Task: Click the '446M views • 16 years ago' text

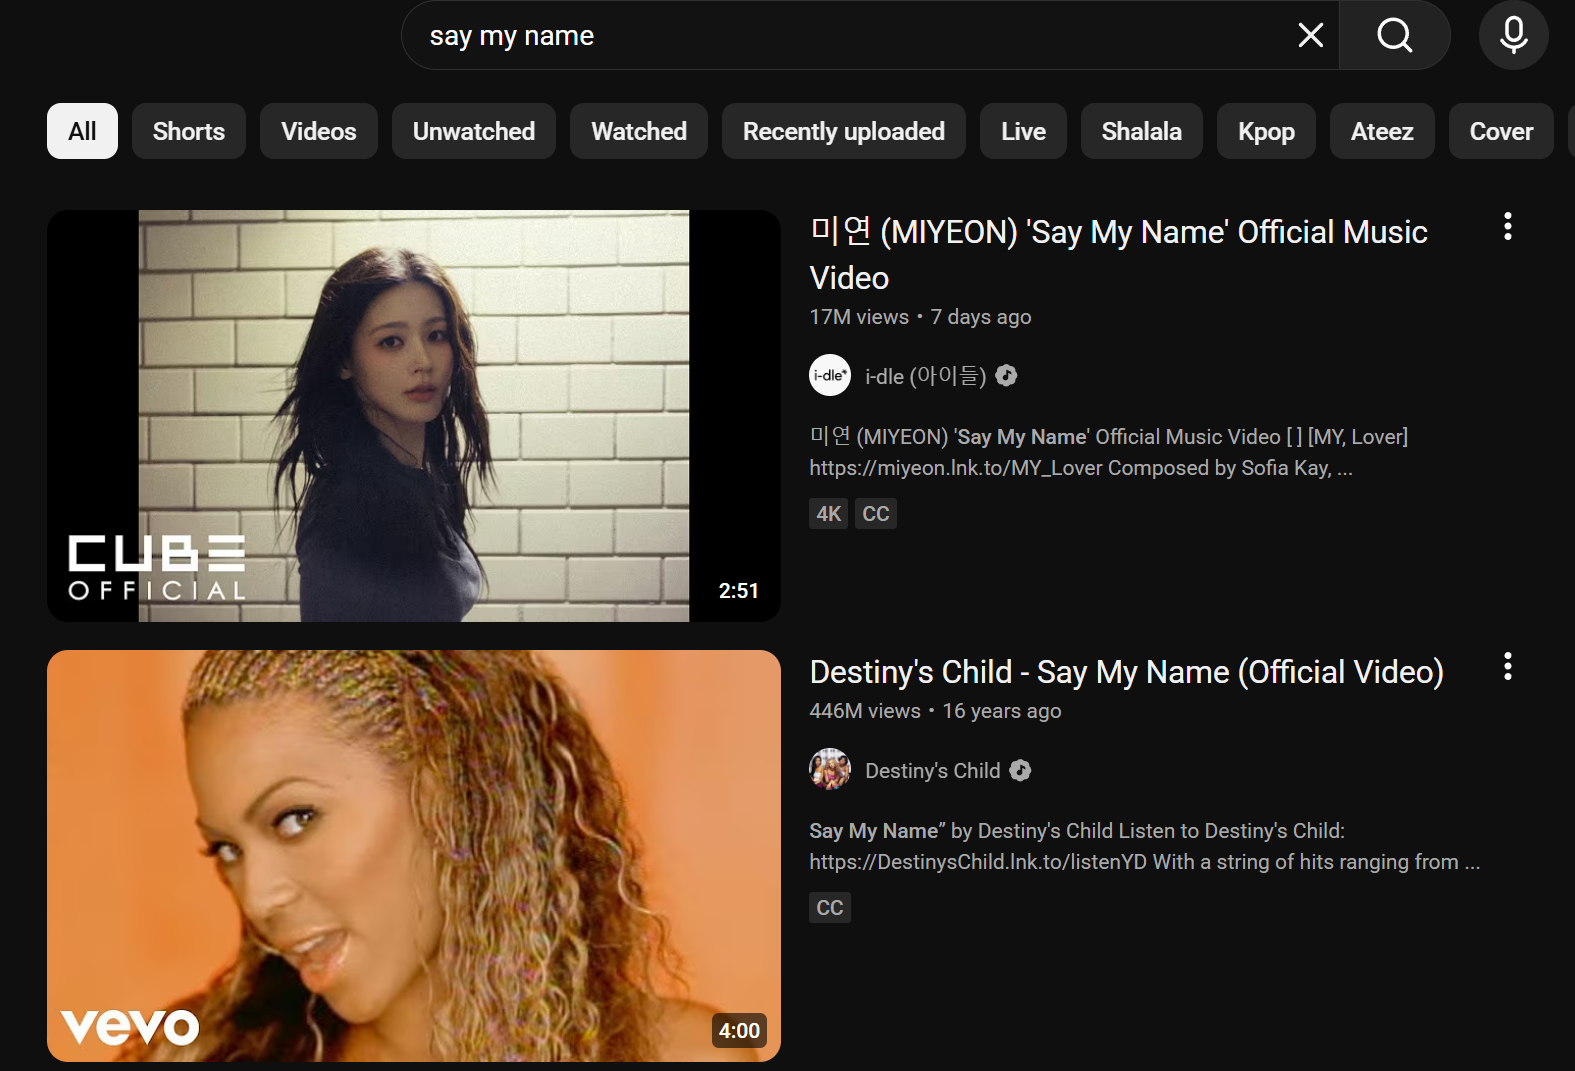Action: click(x=935, y=711)
